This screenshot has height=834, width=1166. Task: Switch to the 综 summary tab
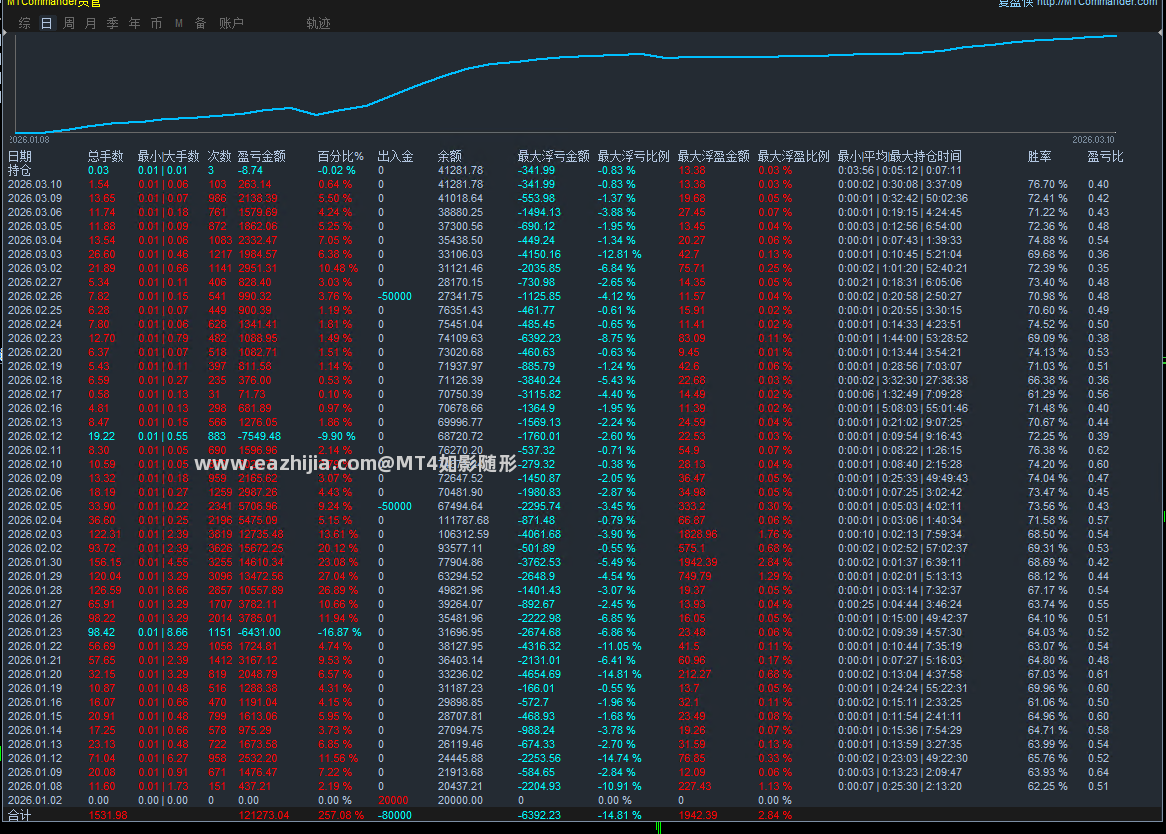(x=25, y=24)
